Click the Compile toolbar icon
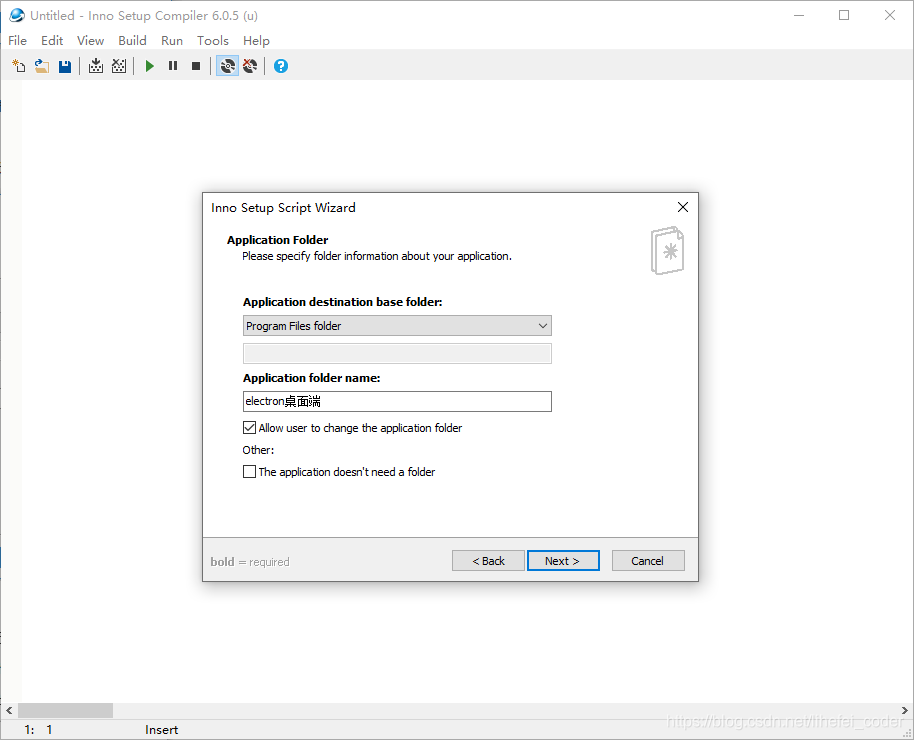This screenshot has width=914, height=740. point(96,66)
